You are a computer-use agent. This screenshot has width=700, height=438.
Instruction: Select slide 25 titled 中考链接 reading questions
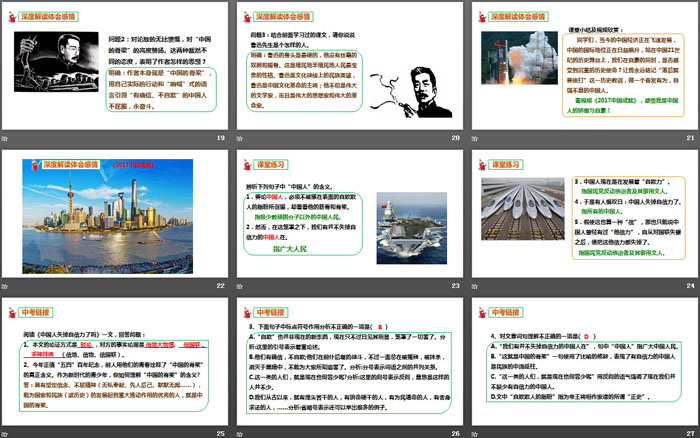pos(115,361)
